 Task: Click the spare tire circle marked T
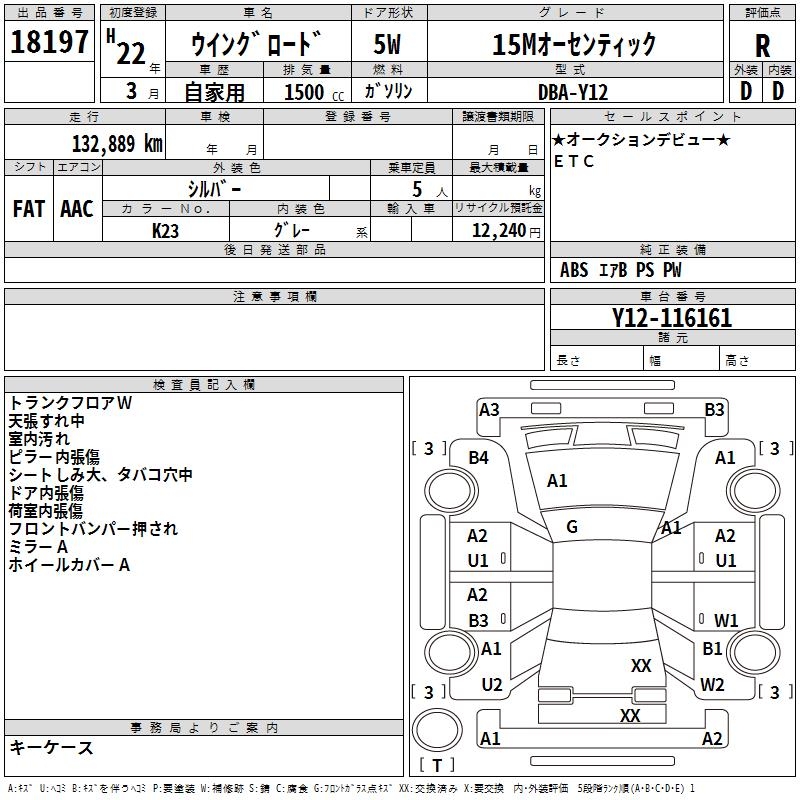click(437, 730)
